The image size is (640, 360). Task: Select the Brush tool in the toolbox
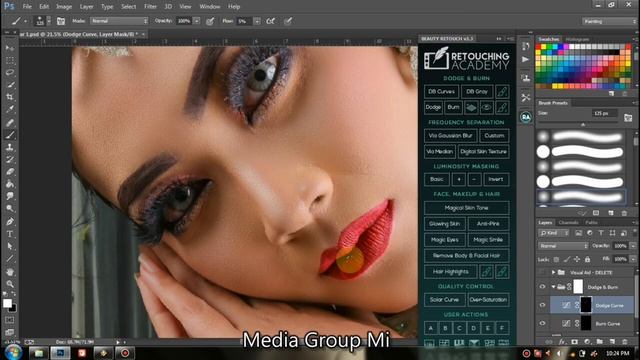10,135
